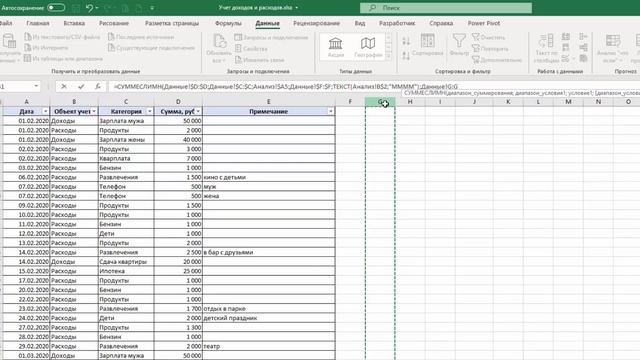Expand the data types gallery arrow

tap(389, 56)
